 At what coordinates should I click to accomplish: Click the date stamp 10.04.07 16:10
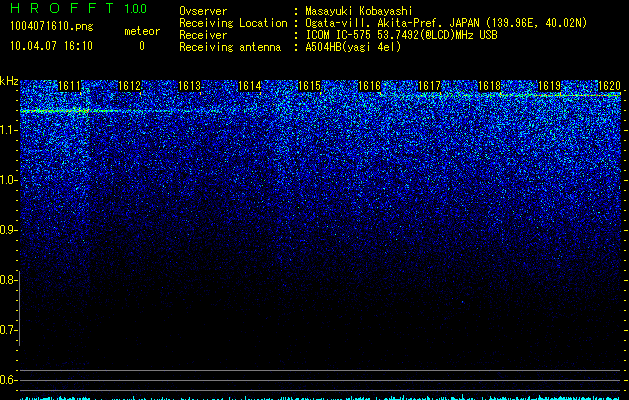[51, 46]
